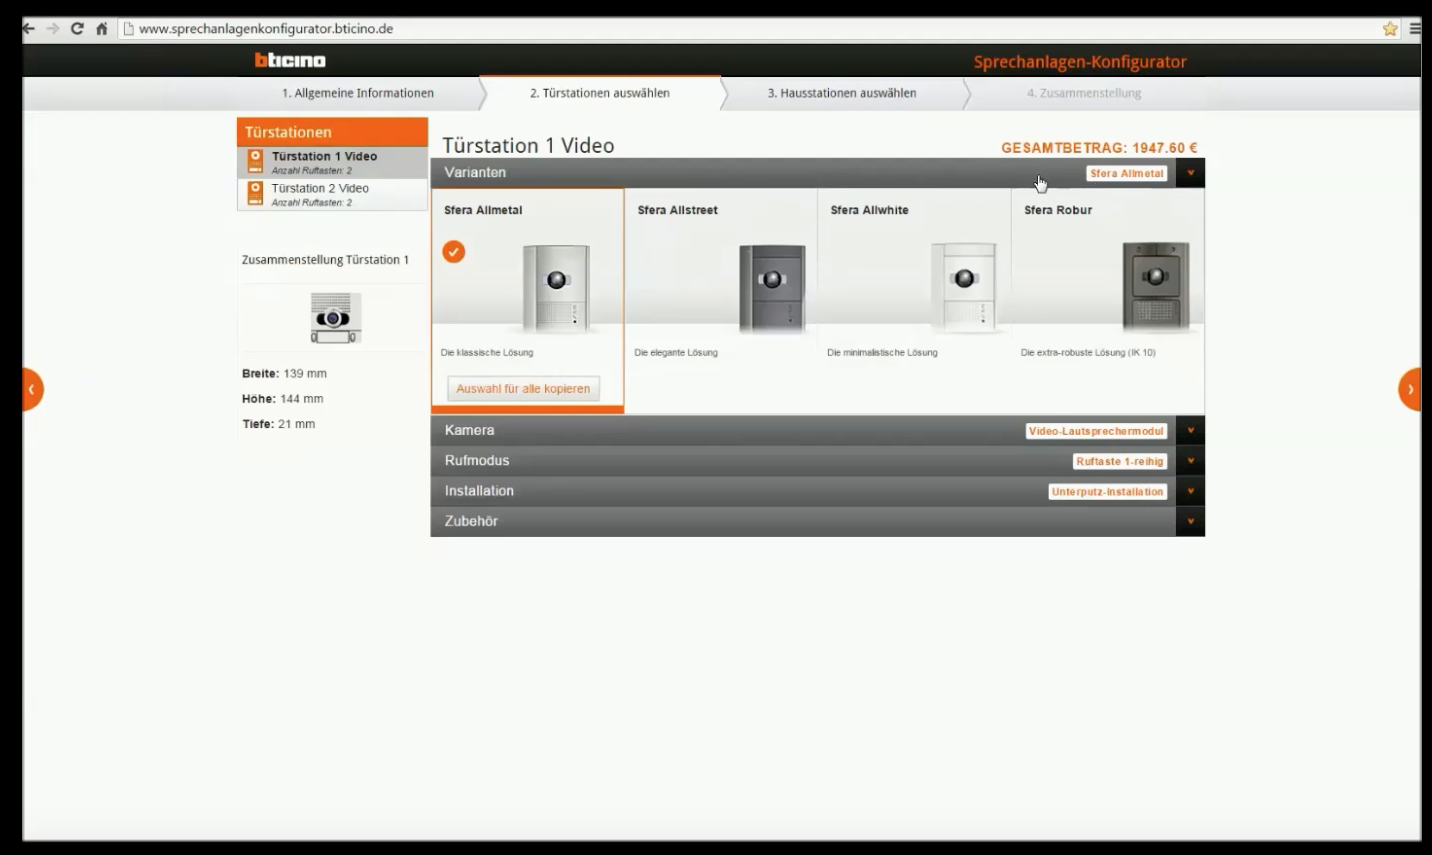Click Auswahl für alle kopieren button

pos(523,389)
